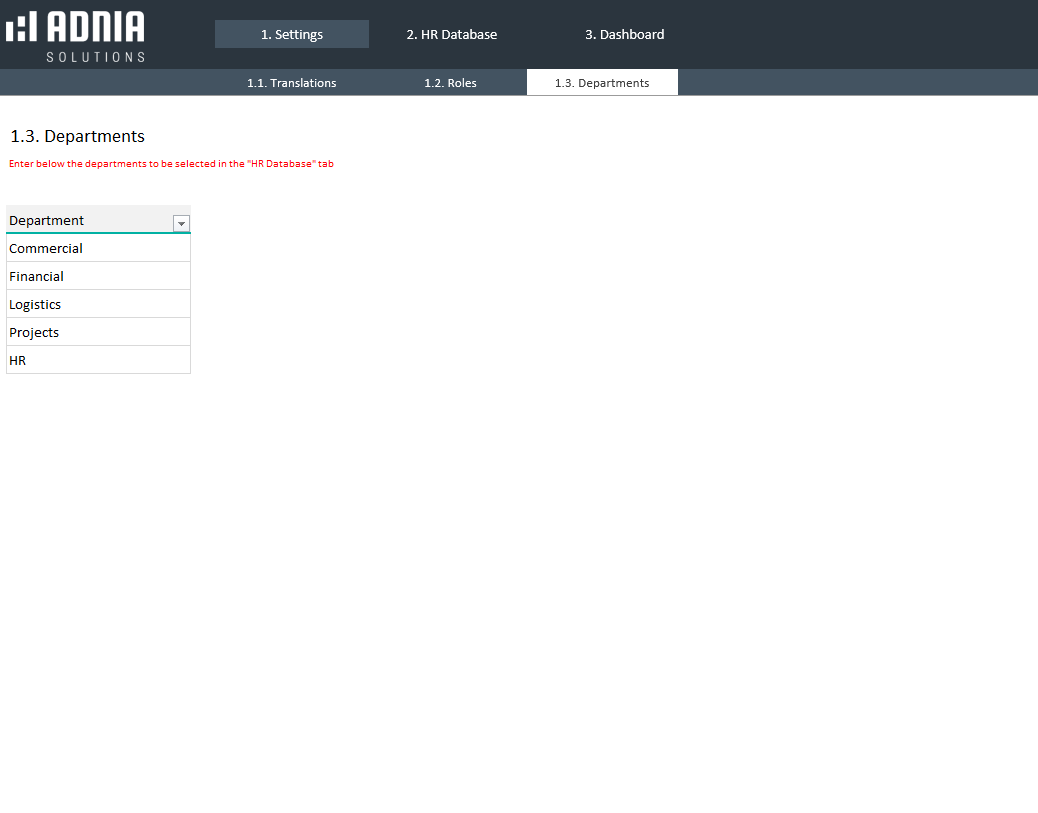Click the ADNIA logo bar-chart symbol
This screenshot has height=813, width=1038.
21,27
